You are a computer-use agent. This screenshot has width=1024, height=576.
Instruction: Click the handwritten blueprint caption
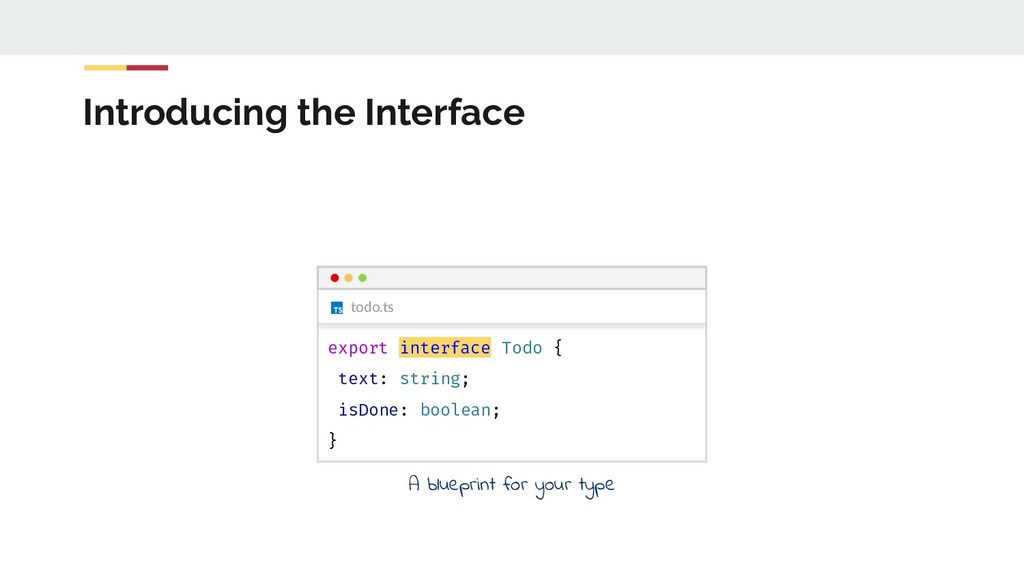pos(511,486)
